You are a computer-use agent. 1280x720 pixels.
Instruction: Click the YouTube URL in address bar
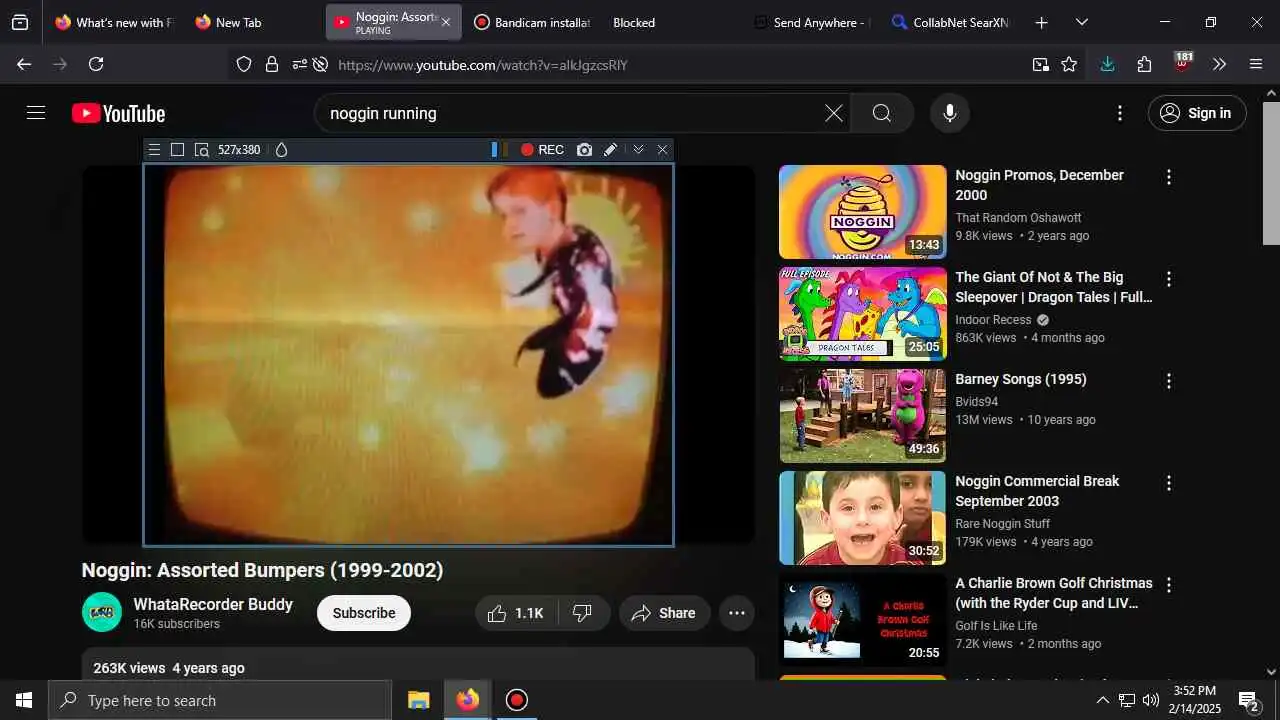pyautogui.click(x=483, y=65)
